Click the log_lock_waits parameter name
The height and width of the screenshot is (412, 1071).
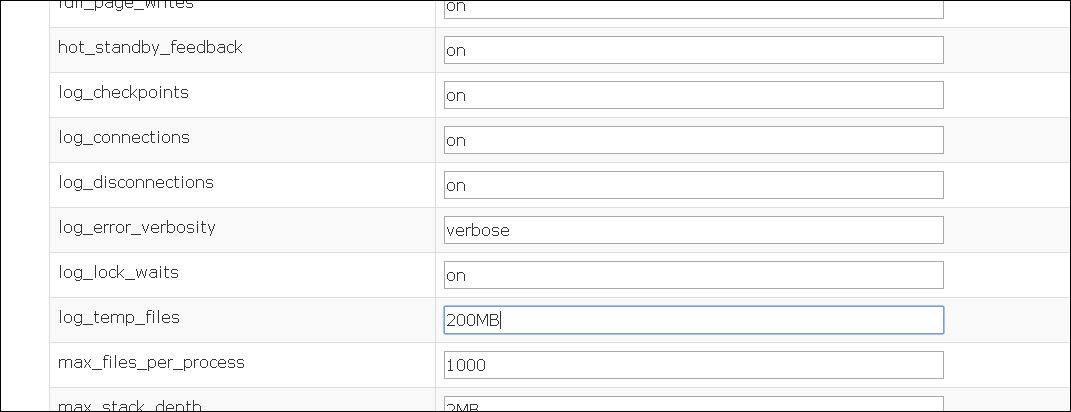point(118,273)
